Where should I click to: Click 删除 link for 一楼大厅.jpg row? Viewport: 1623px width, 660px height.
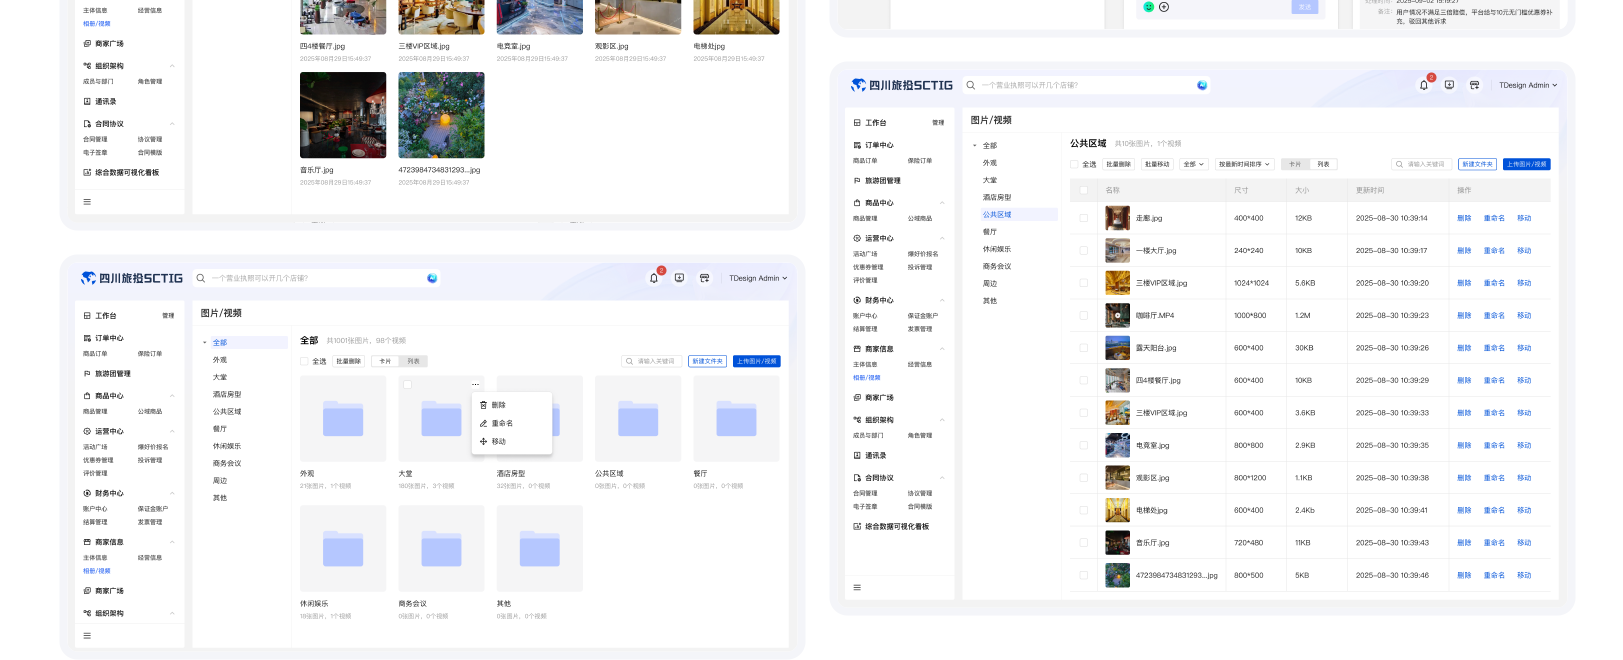pyautogui.click(x=1463, y=251)
